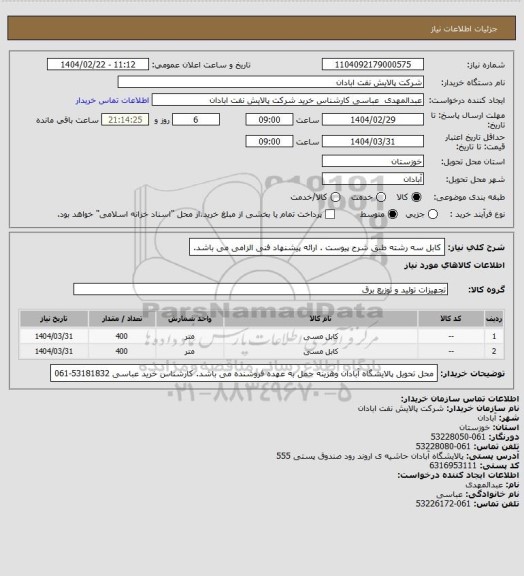Click the remaining time field 21:14:25

(x=125, y=120)
